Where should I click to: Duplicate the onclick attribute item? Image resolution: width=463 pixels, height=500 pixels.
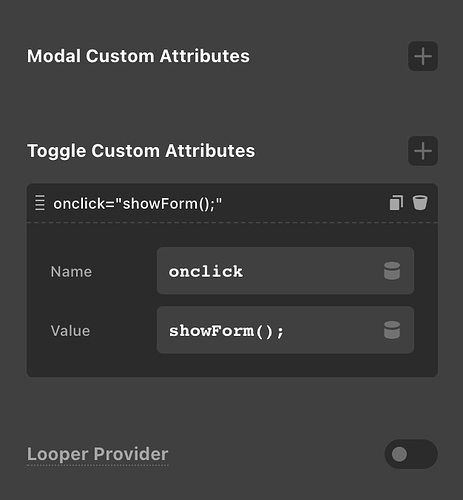pos(396,203)
